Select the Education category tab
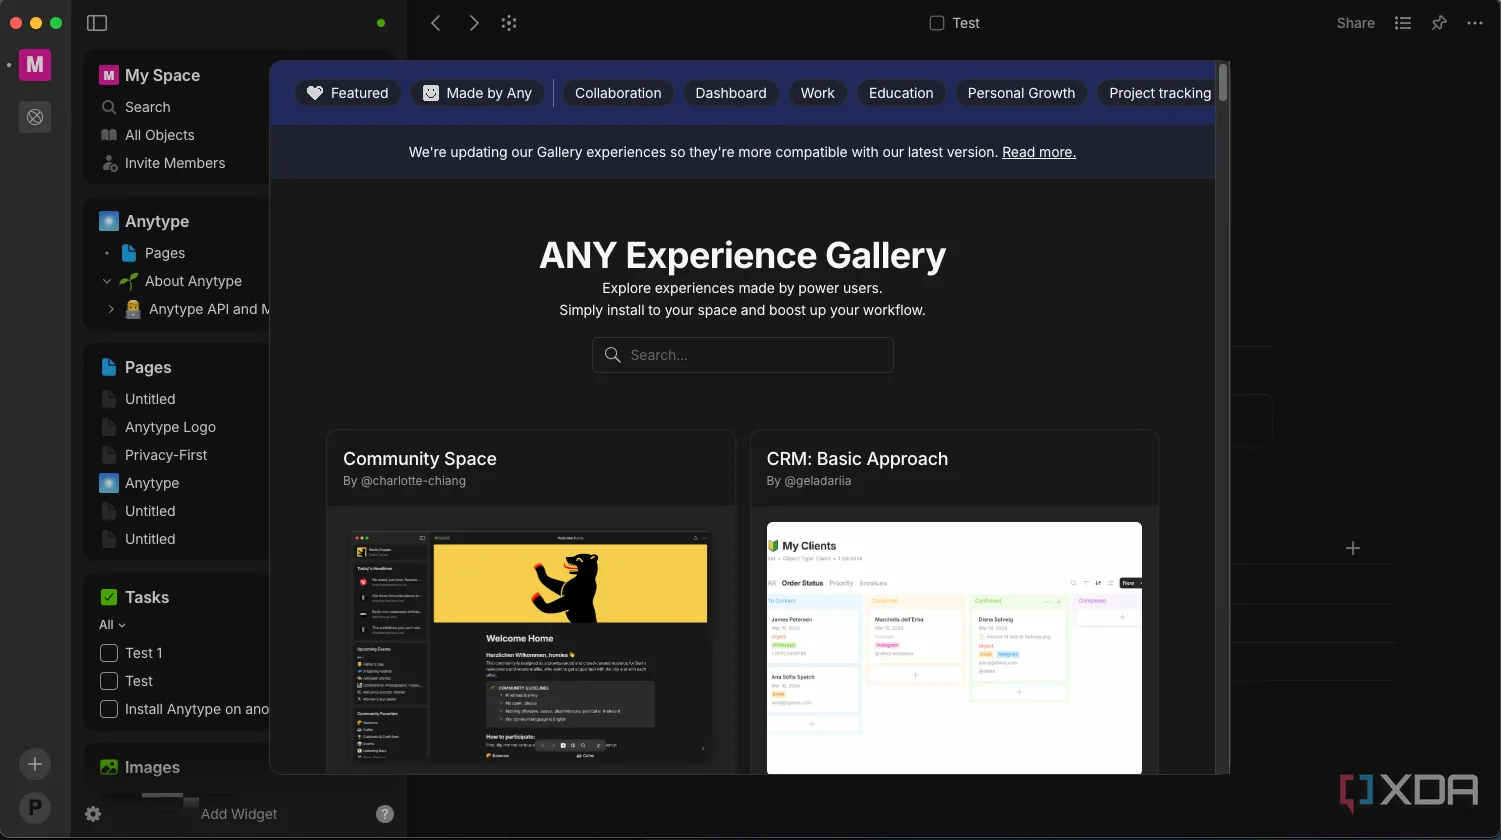 point(901,93)
